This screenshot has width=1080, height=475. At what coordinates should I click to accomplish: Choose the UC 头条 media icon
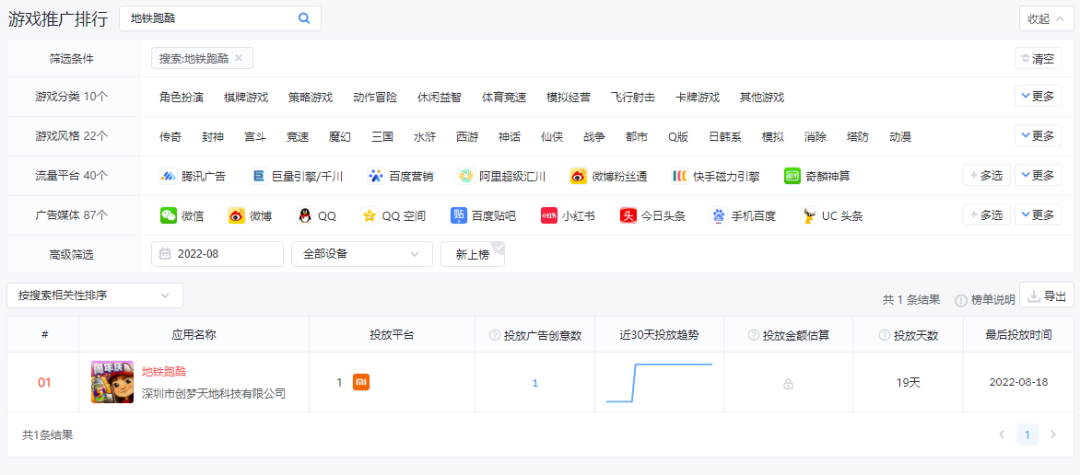(x=809, y=216)
